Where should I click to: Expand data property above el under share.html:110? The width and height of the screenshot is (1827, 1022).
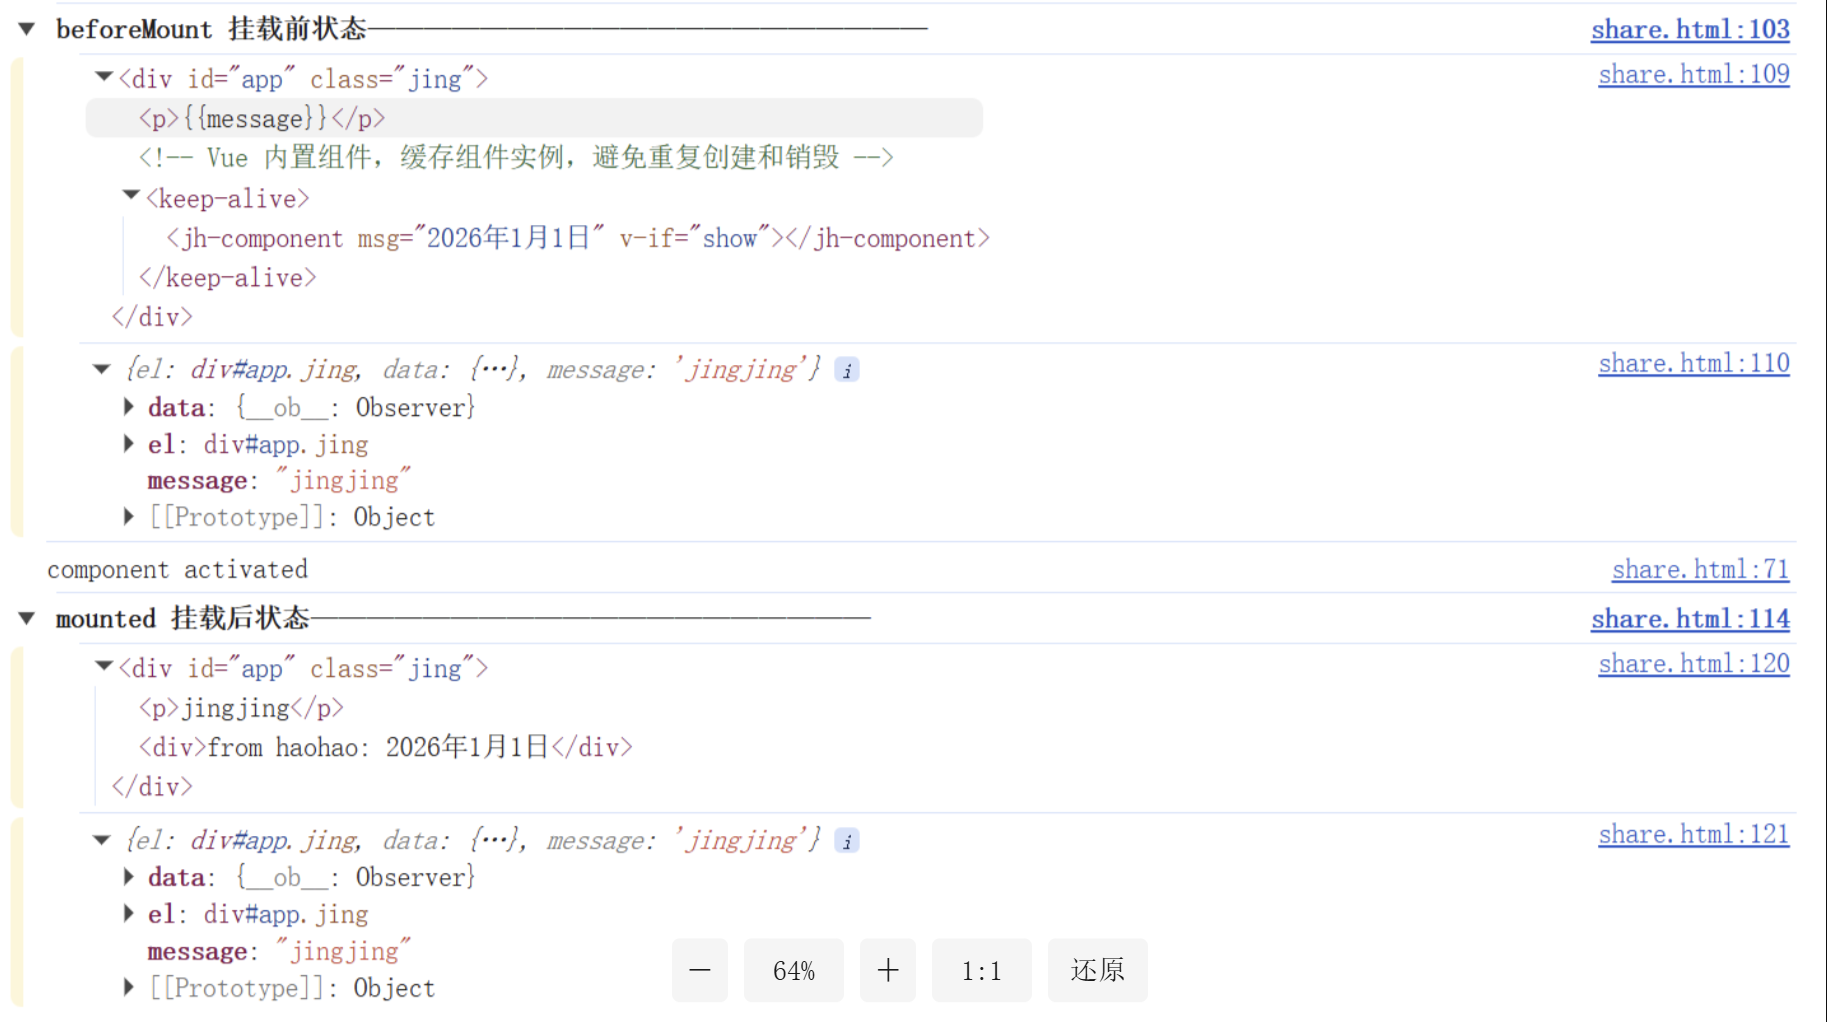point(129,407)
